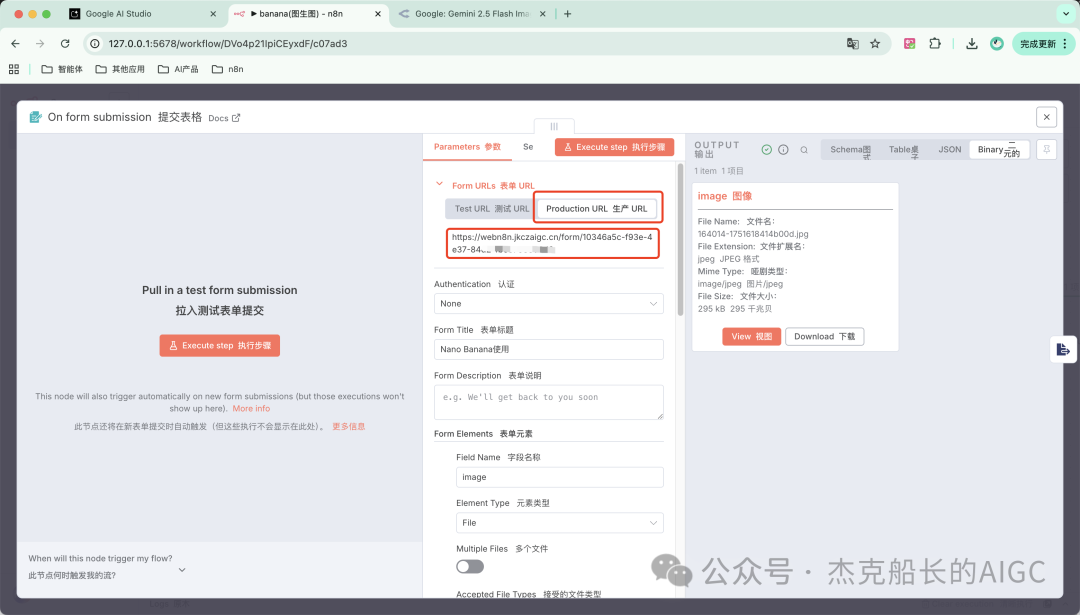Click the 更多信息 link
This screenshot has height=615, width=1080.
click(x=349, y=426)
